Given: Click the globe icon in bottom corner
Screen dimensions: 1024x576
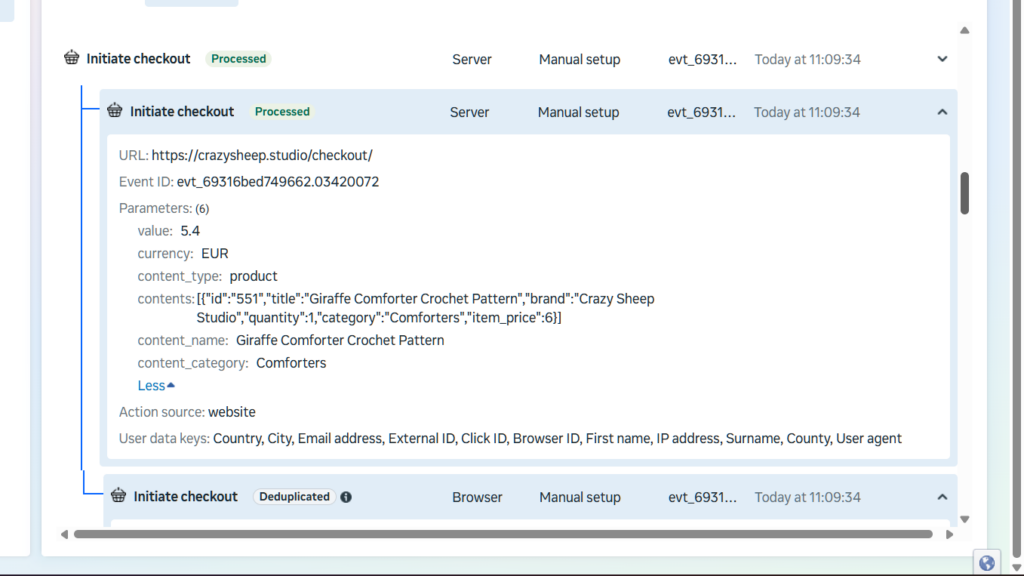Looking at the screenshot, I should pyautogui.click(x=987, y=563).
